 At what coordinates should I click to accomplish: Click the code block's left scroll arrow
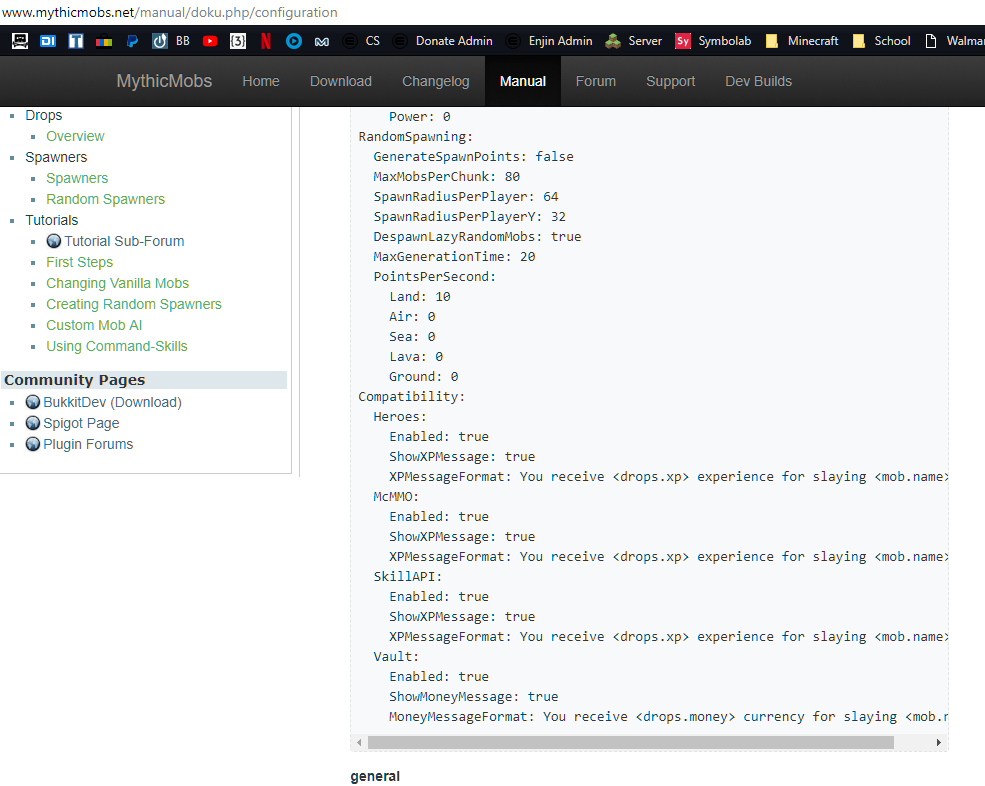pos(359,743)
